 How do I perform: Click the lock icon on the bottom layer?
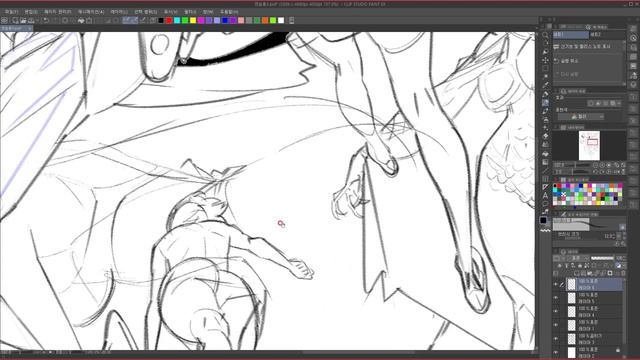pyautogui.click(x=618, y=350)
